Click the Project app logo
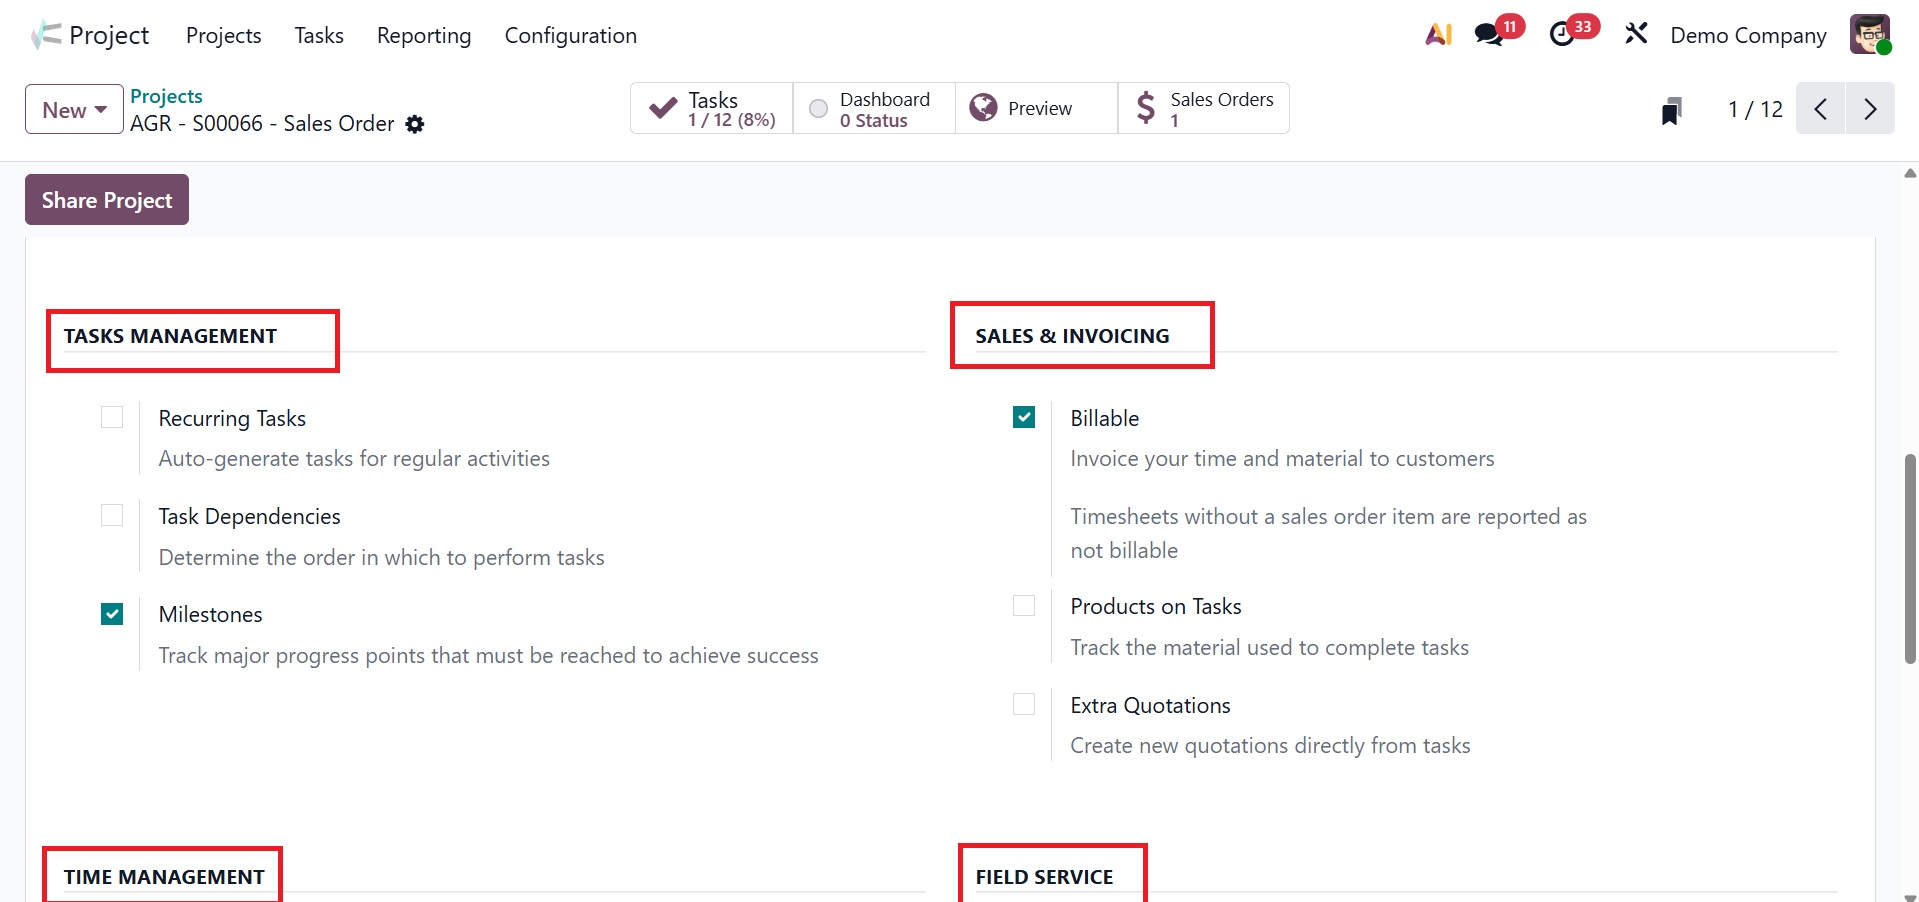Image resolution: width=1919 pixels, height=902 pixels. (46, 36)
